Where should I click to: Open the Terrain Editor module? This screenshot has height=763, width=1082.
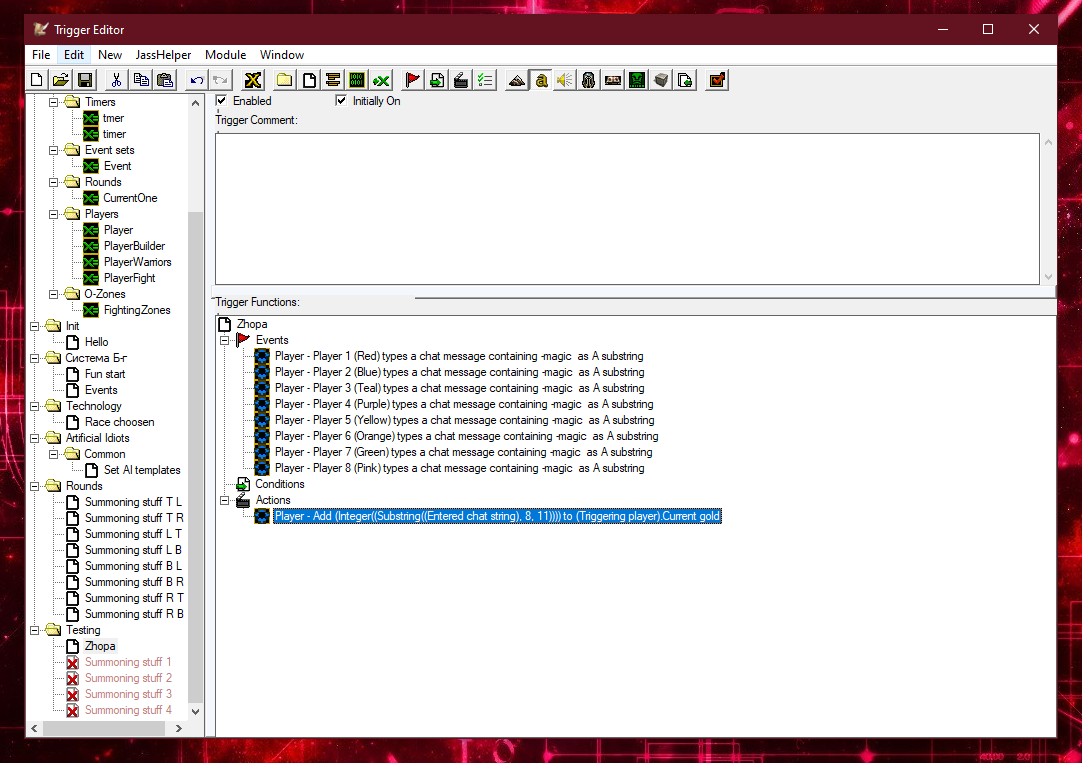point(517,80)
